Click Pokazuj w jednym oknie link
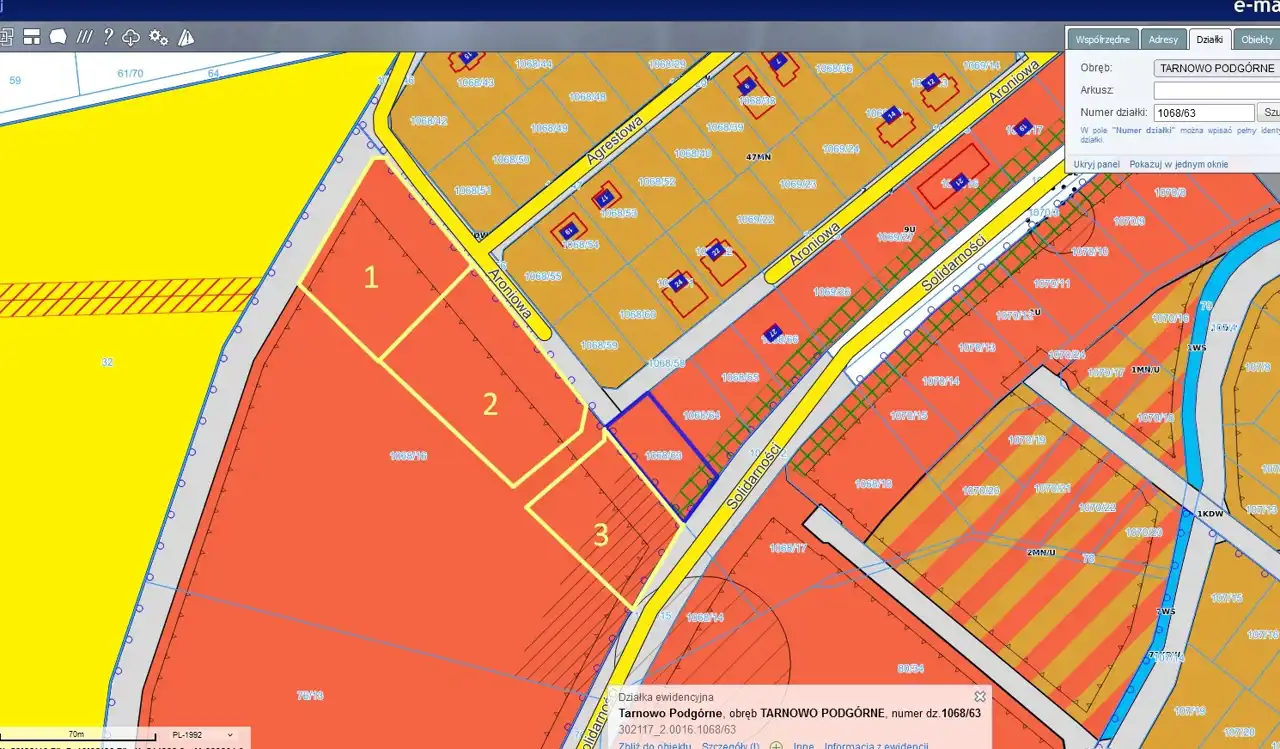Viewport: 1280px width, 749px height. tap(1178, 164)
